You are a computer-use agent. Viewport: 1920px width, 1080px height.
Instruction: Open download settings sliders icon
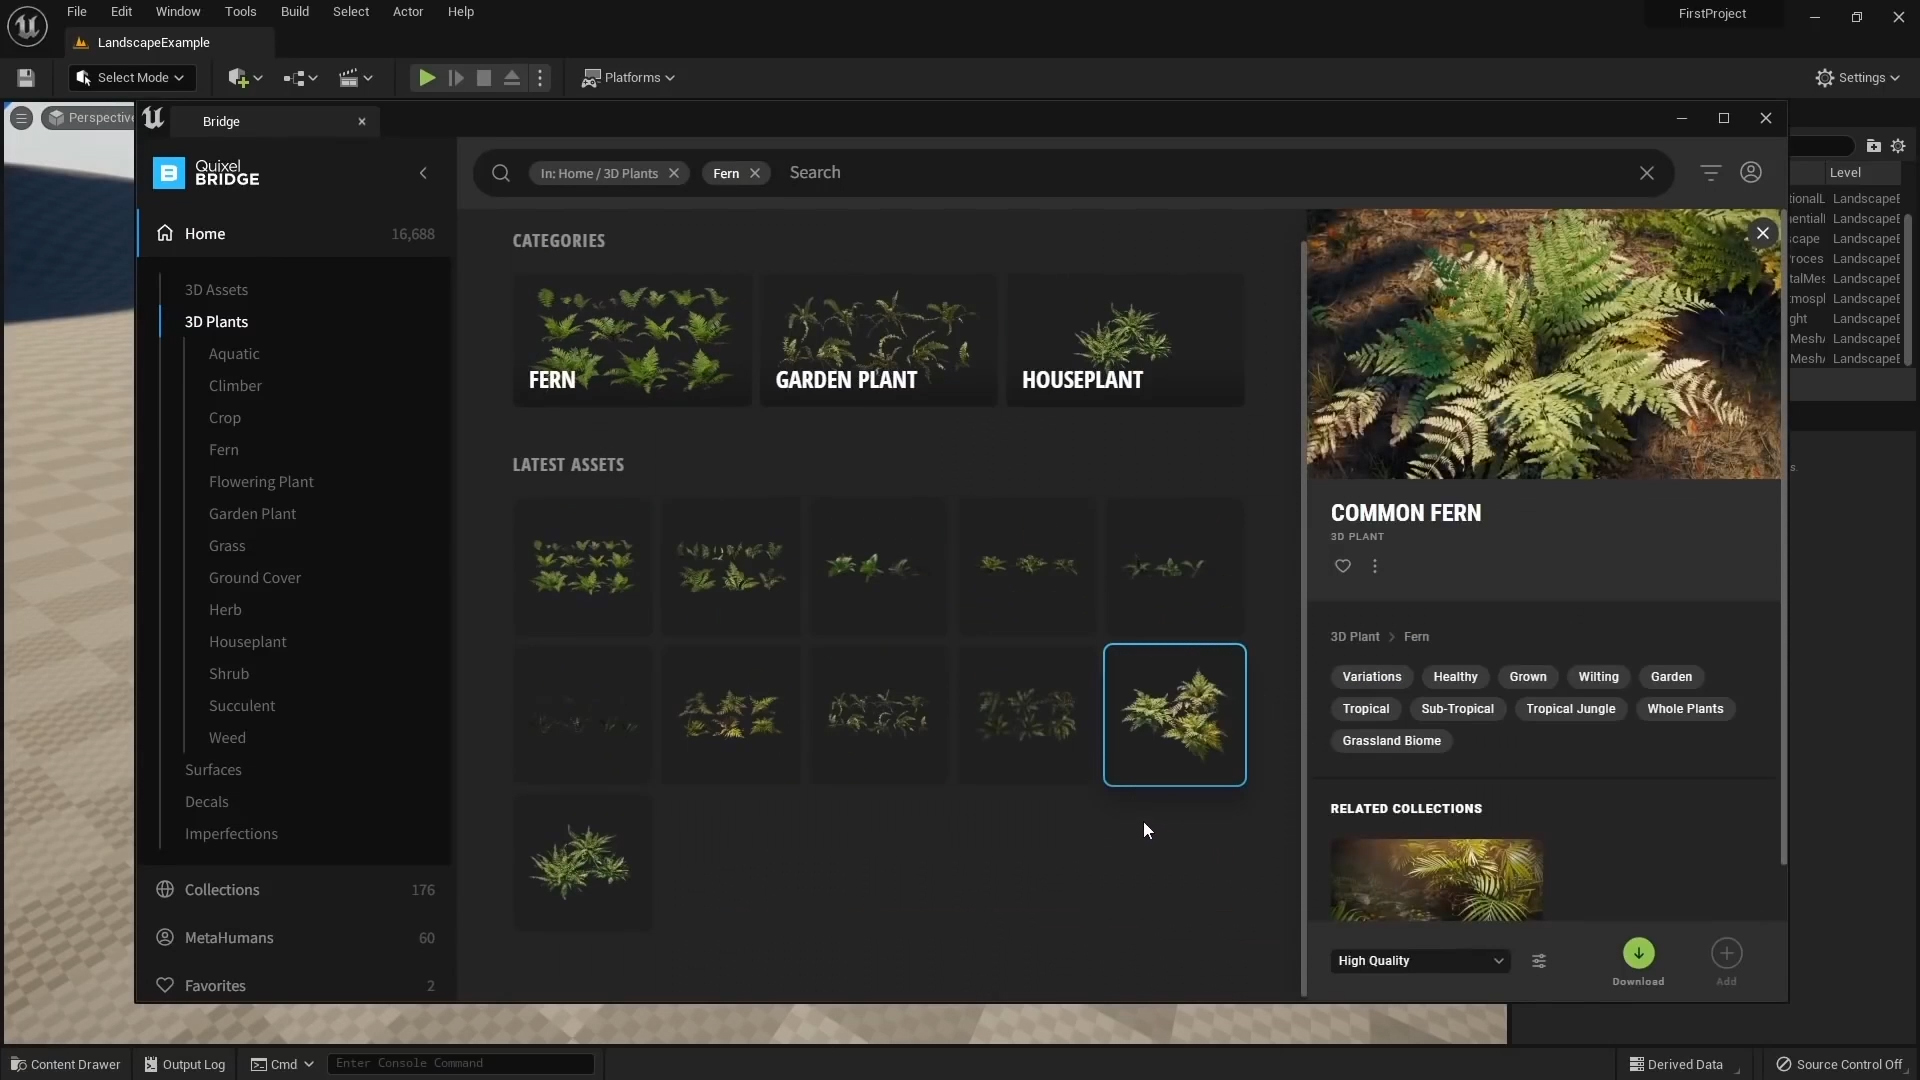(1539, 961)
